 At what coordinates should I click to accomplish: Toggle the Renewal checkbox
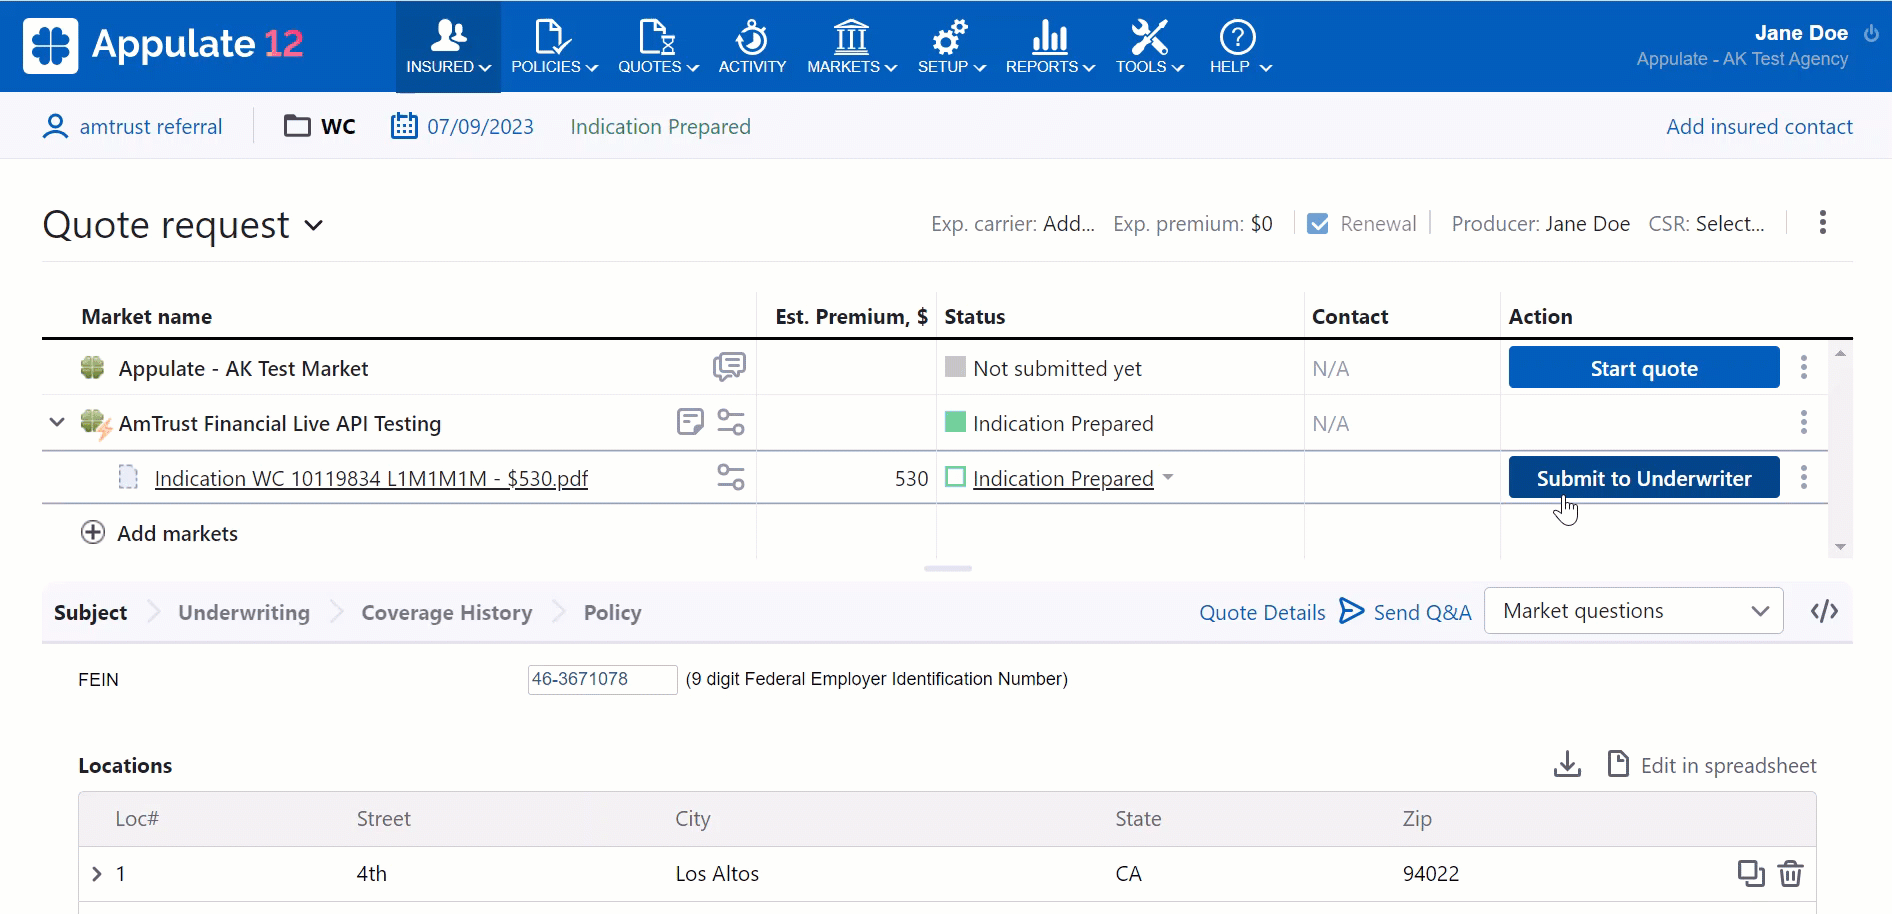click(1318, 224)
